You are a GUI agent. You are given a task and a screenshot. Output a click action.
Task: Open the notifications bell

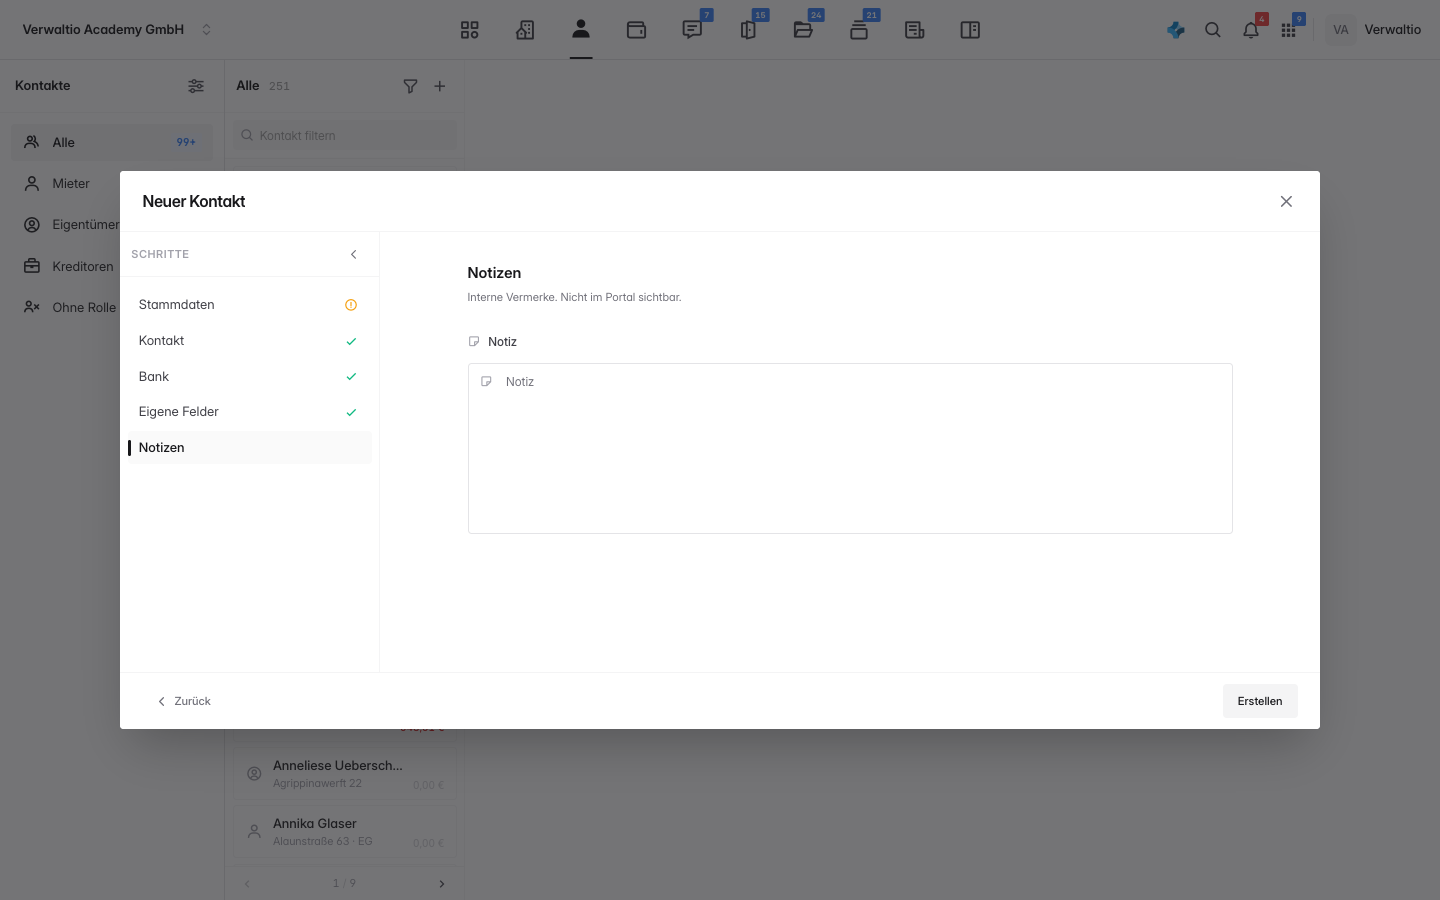coord(1251,30)
